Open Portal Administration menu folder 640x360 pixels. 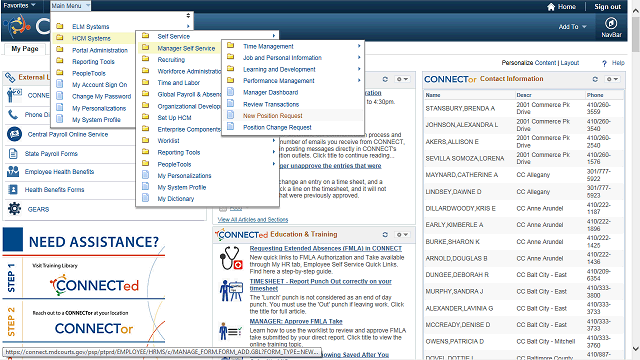pos(100,50)
